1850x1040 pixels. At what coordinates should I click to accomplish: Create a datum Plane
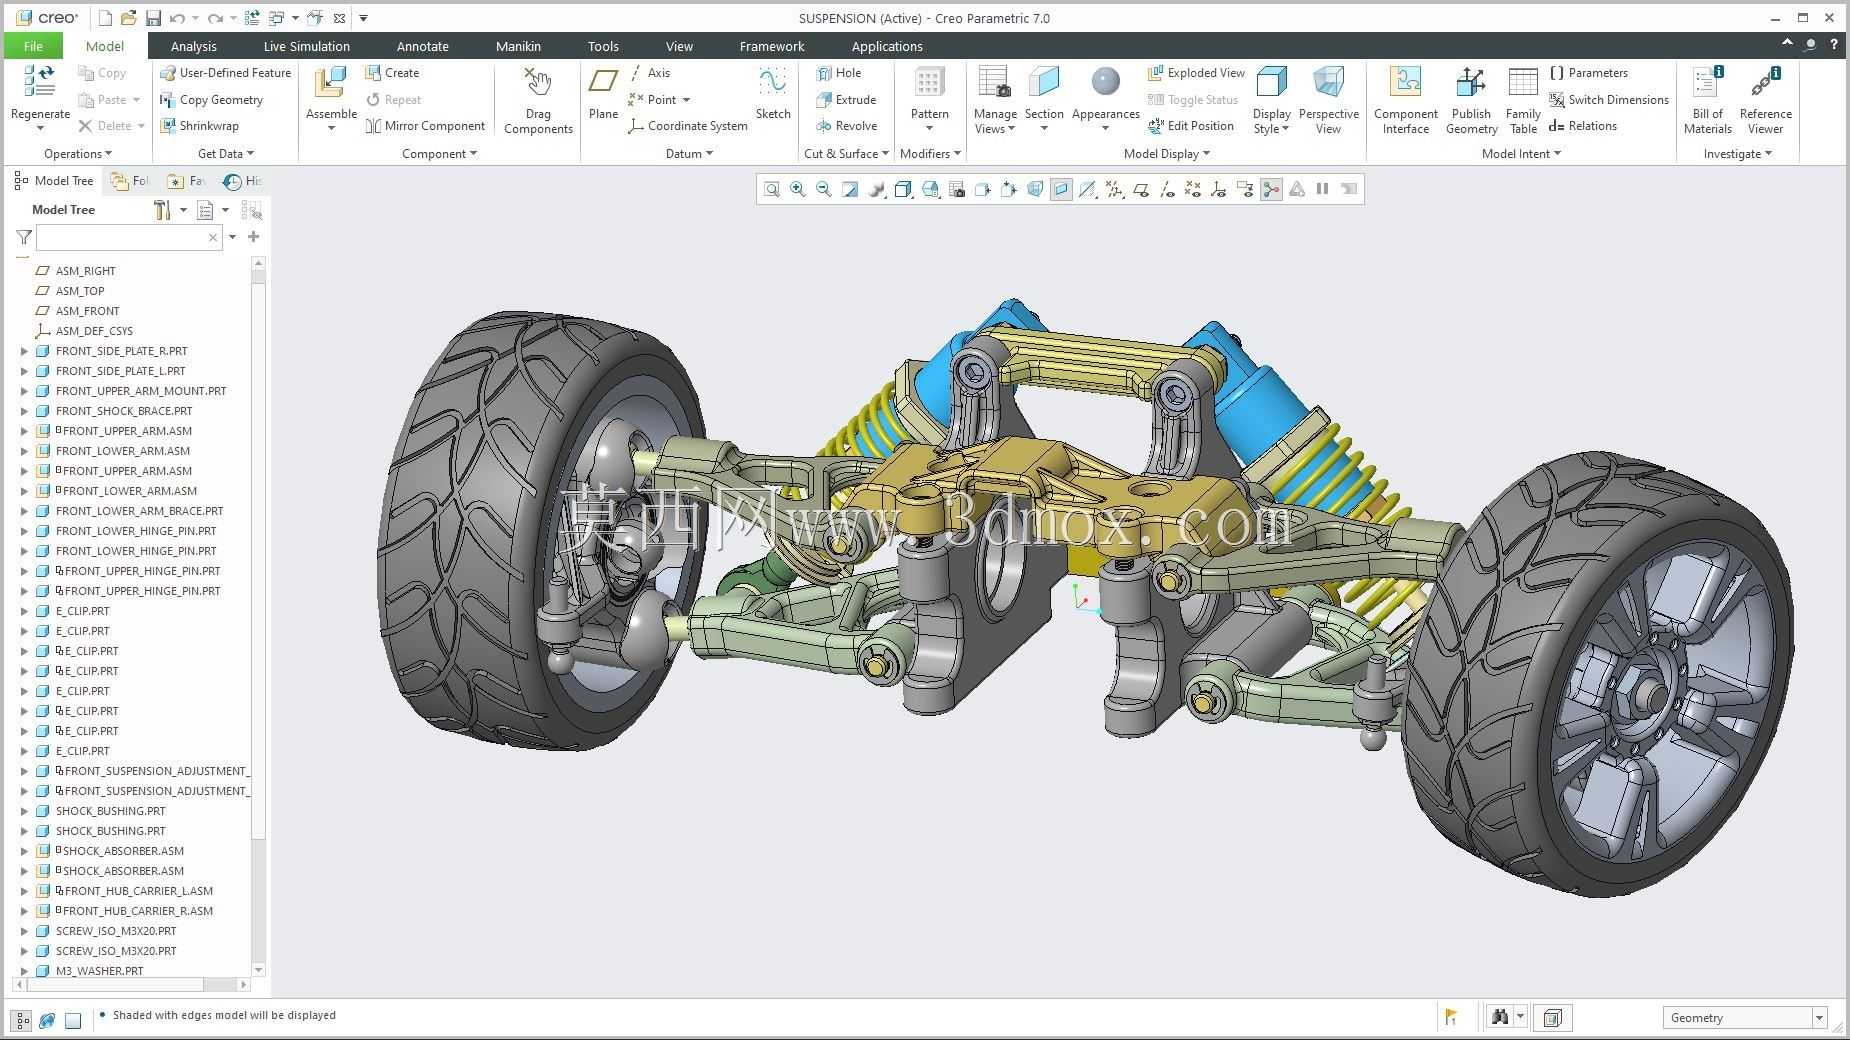click(x=603, y=93)
